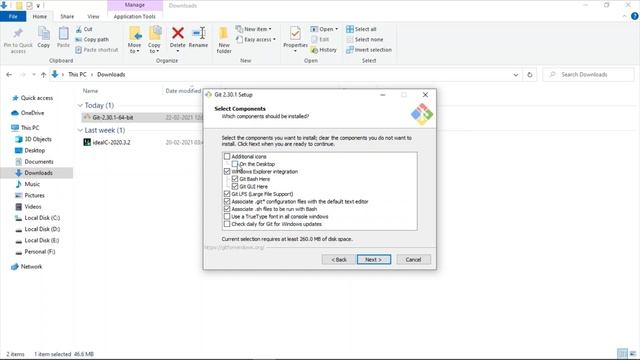The height and width of the screenshot is (360, 640).
Task: Switch to the Home ribbon tab
Action: tap(40, 16)
